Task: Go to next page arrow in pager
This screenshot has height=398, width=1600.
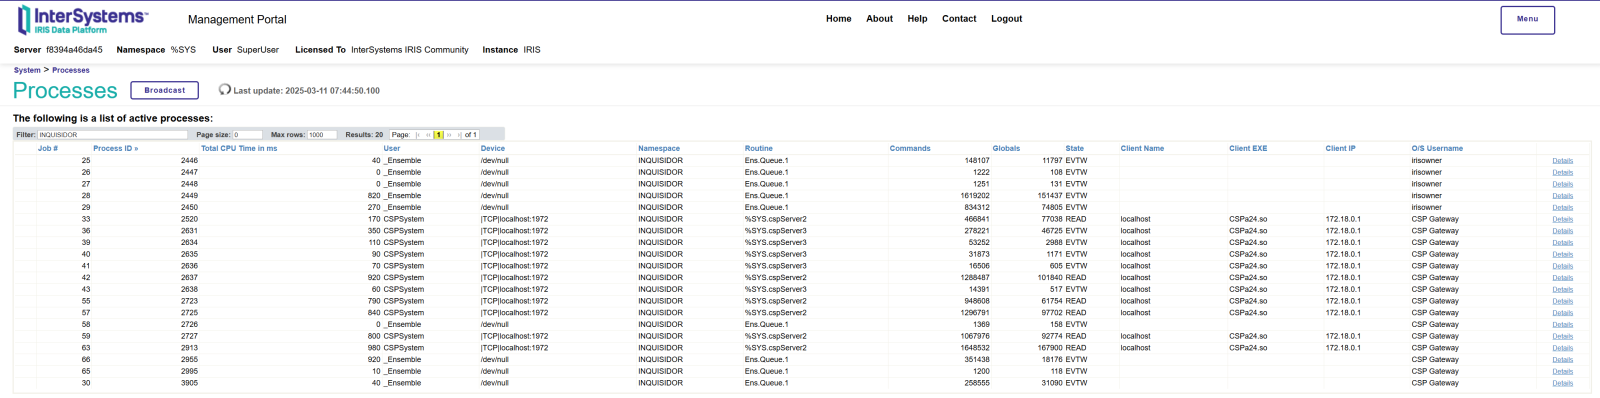Action: (x=449, y=134)
